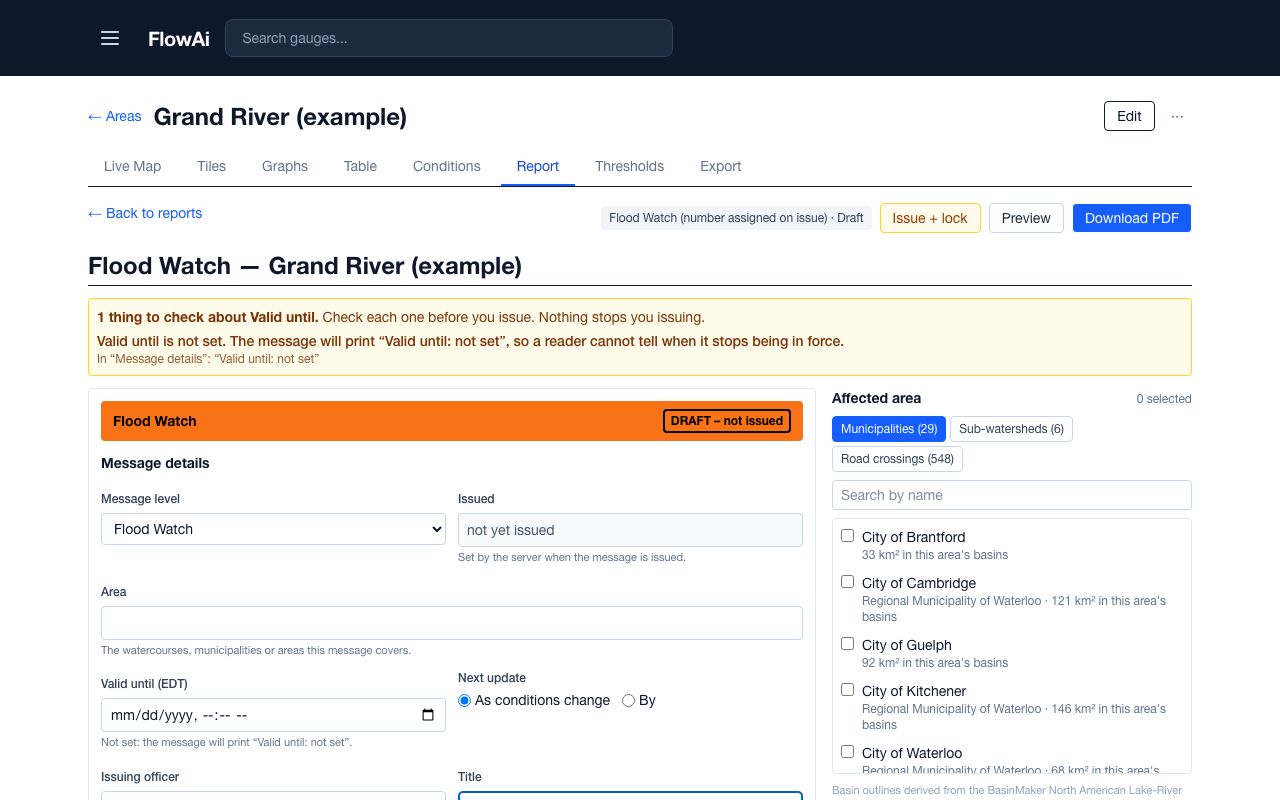Select the 'As conditions change' radio option
The height and width of the screenshot is (800, 1280).
pos(464,700)
